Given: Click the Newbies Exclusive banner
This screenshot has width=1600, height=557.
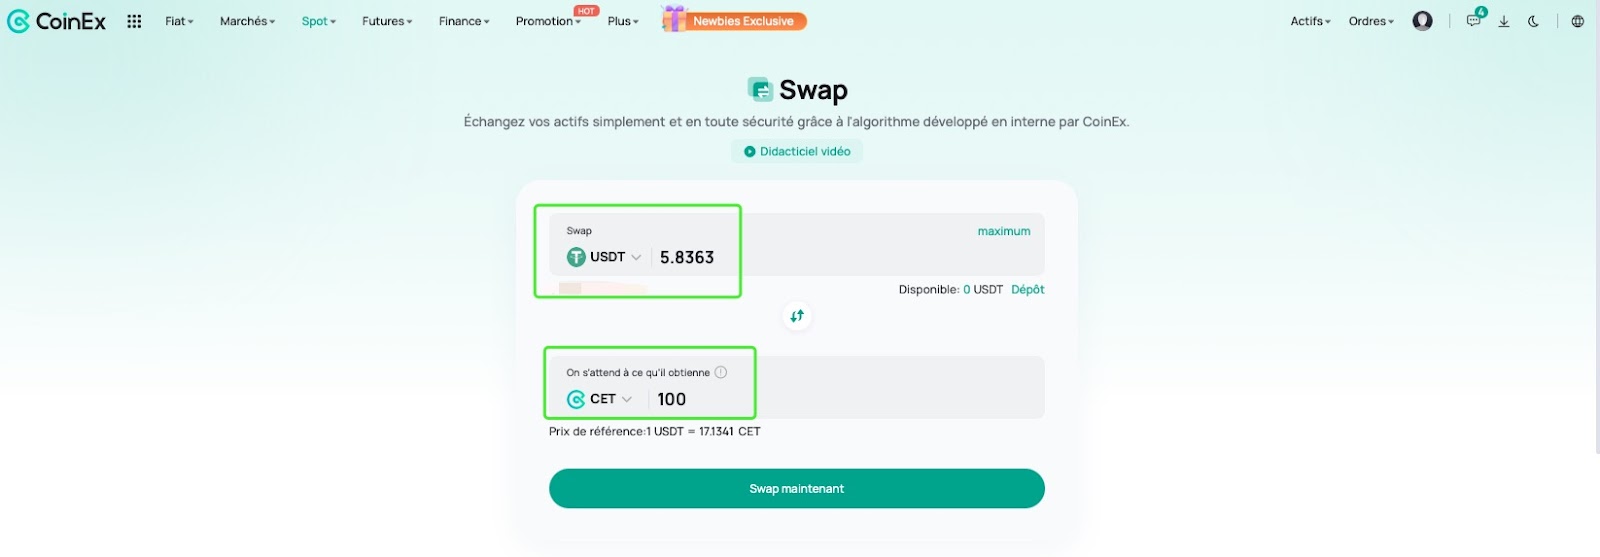Looking at the screenshot, I should point(734,20).
